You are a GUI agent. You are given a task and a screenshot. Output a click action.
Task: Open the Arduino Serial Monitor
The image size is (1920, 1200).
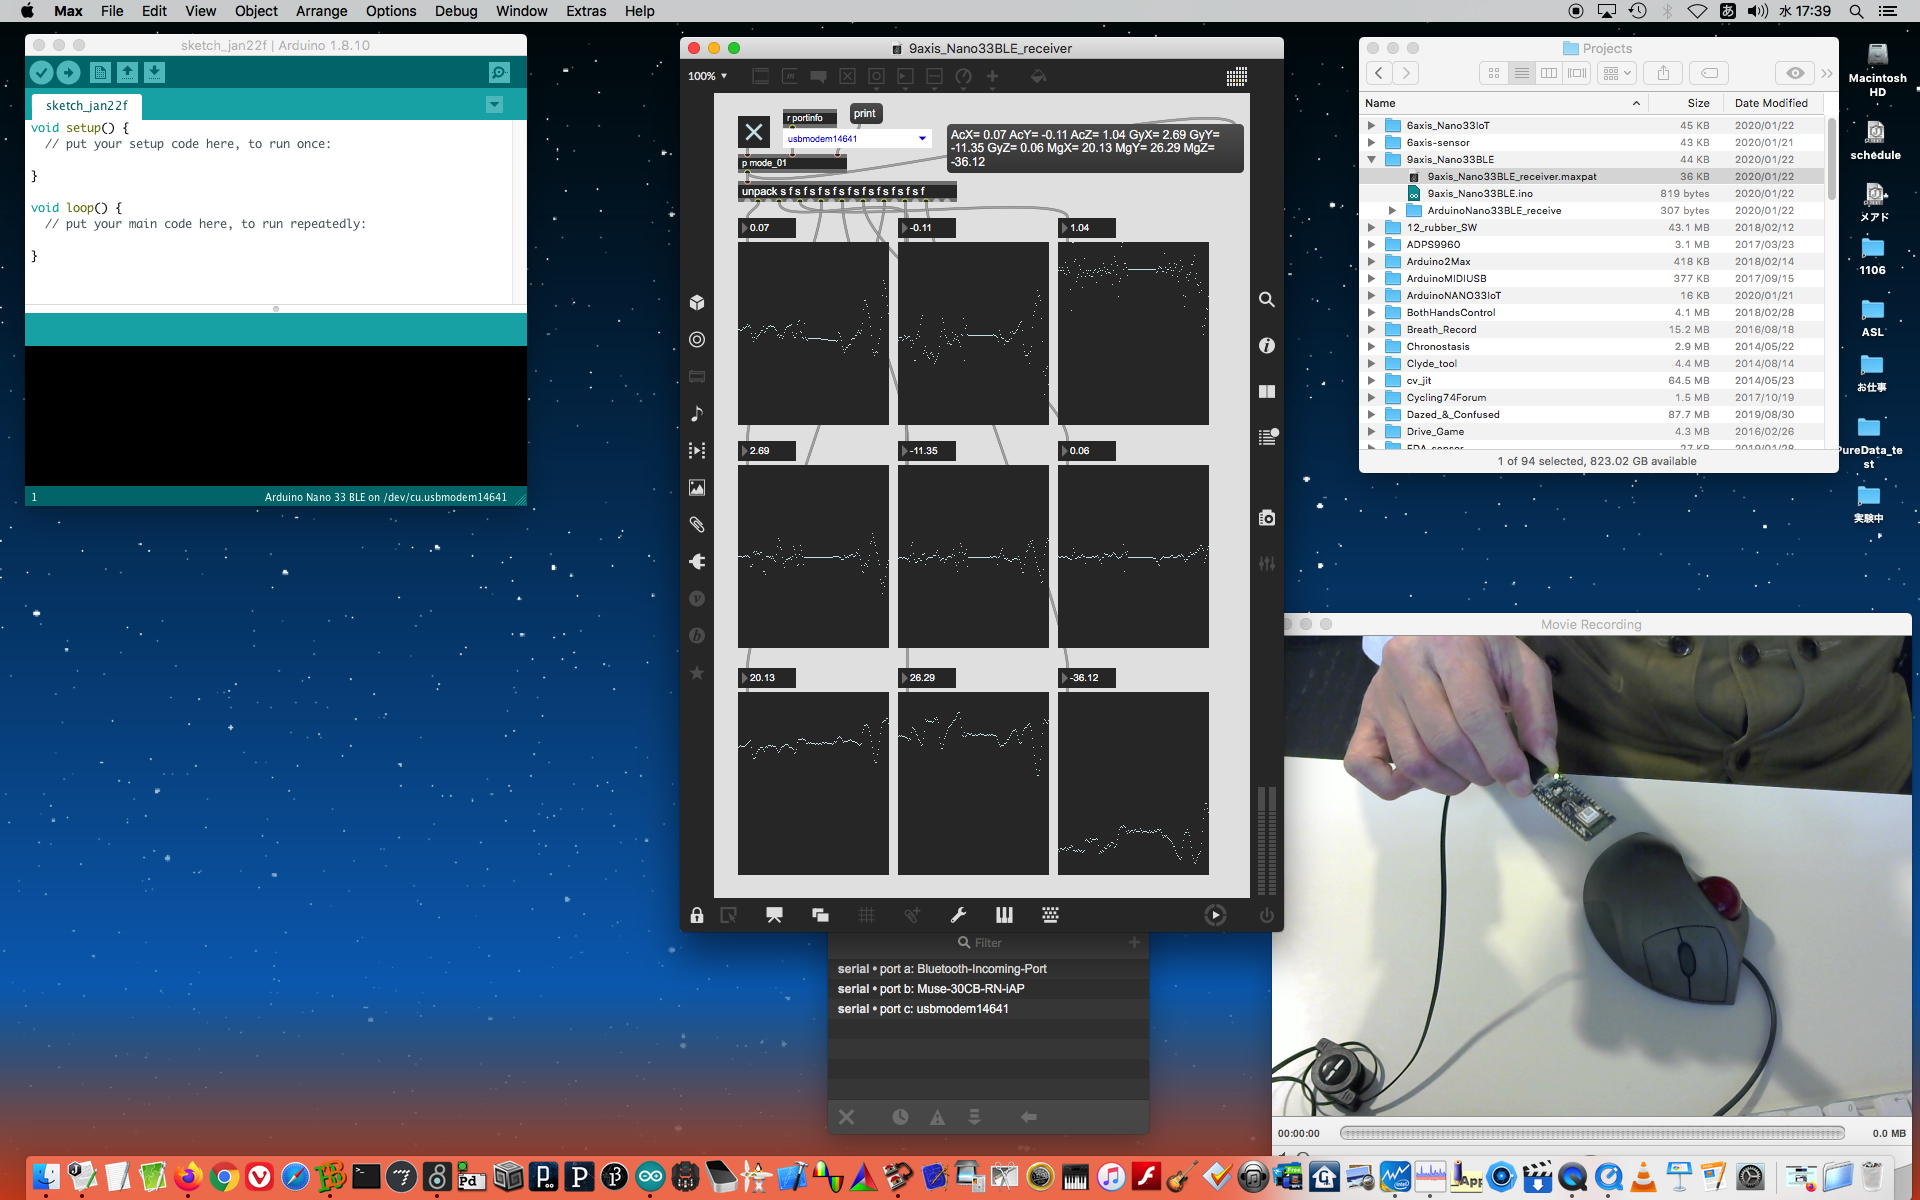499,73
